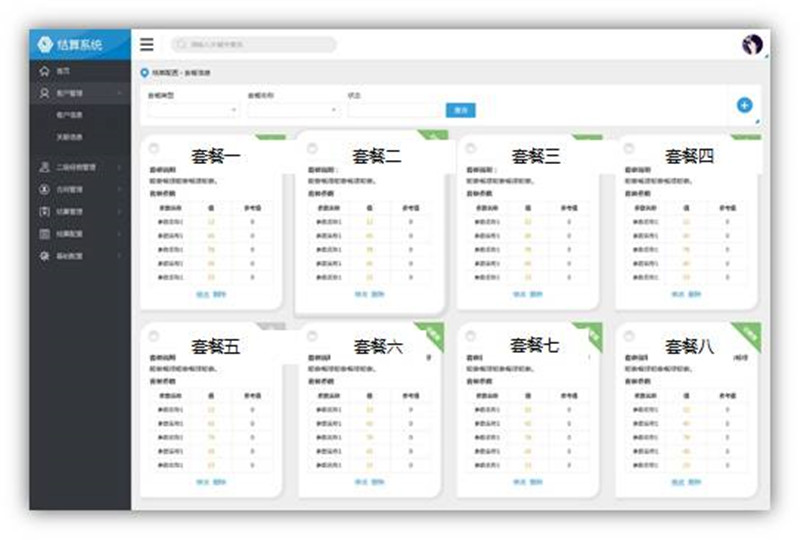800x540 pixels.
Task: Click the home icon in the sidebar
Action: point(44,72)
